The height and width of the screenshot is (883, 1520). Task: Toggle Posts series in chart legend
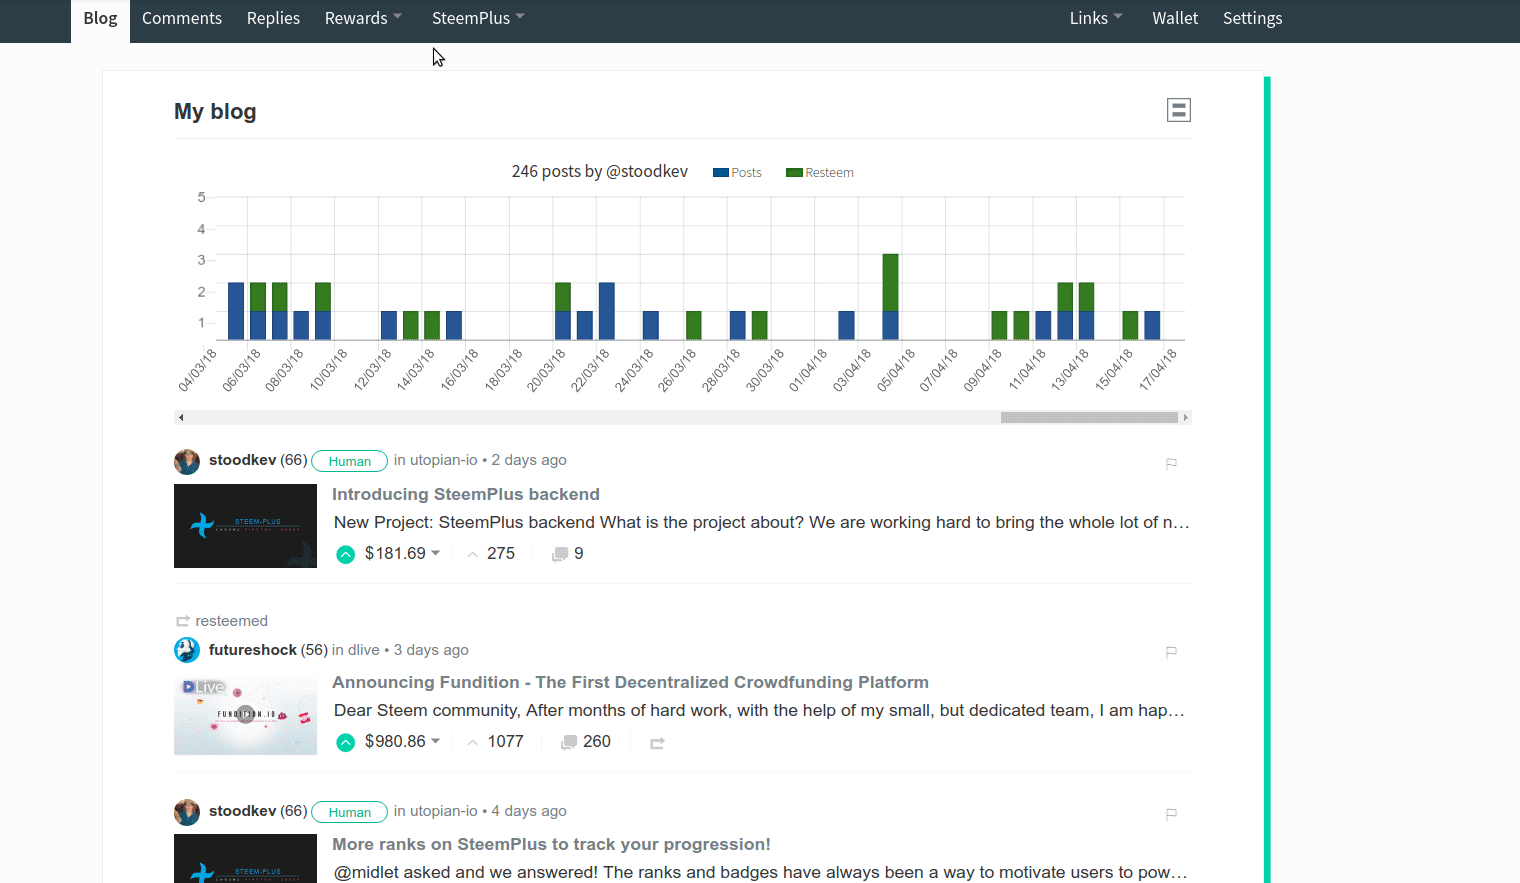[x=737, y=173]
